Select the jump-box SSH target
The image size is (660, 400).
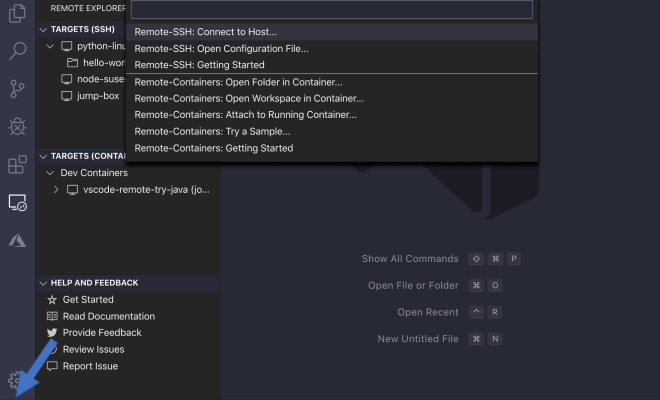coord(98,96)
